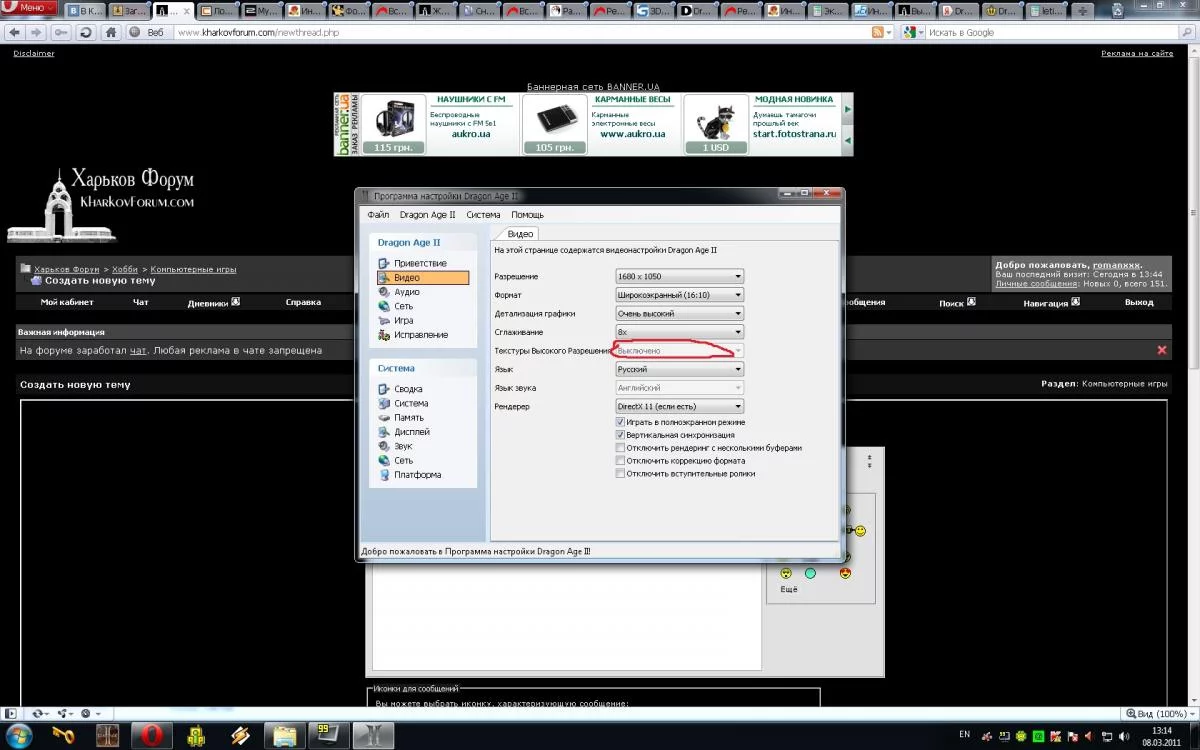Open romanxxx profile link
The height and width of the screenshot is (750, 1200).
coord(1116,264)
